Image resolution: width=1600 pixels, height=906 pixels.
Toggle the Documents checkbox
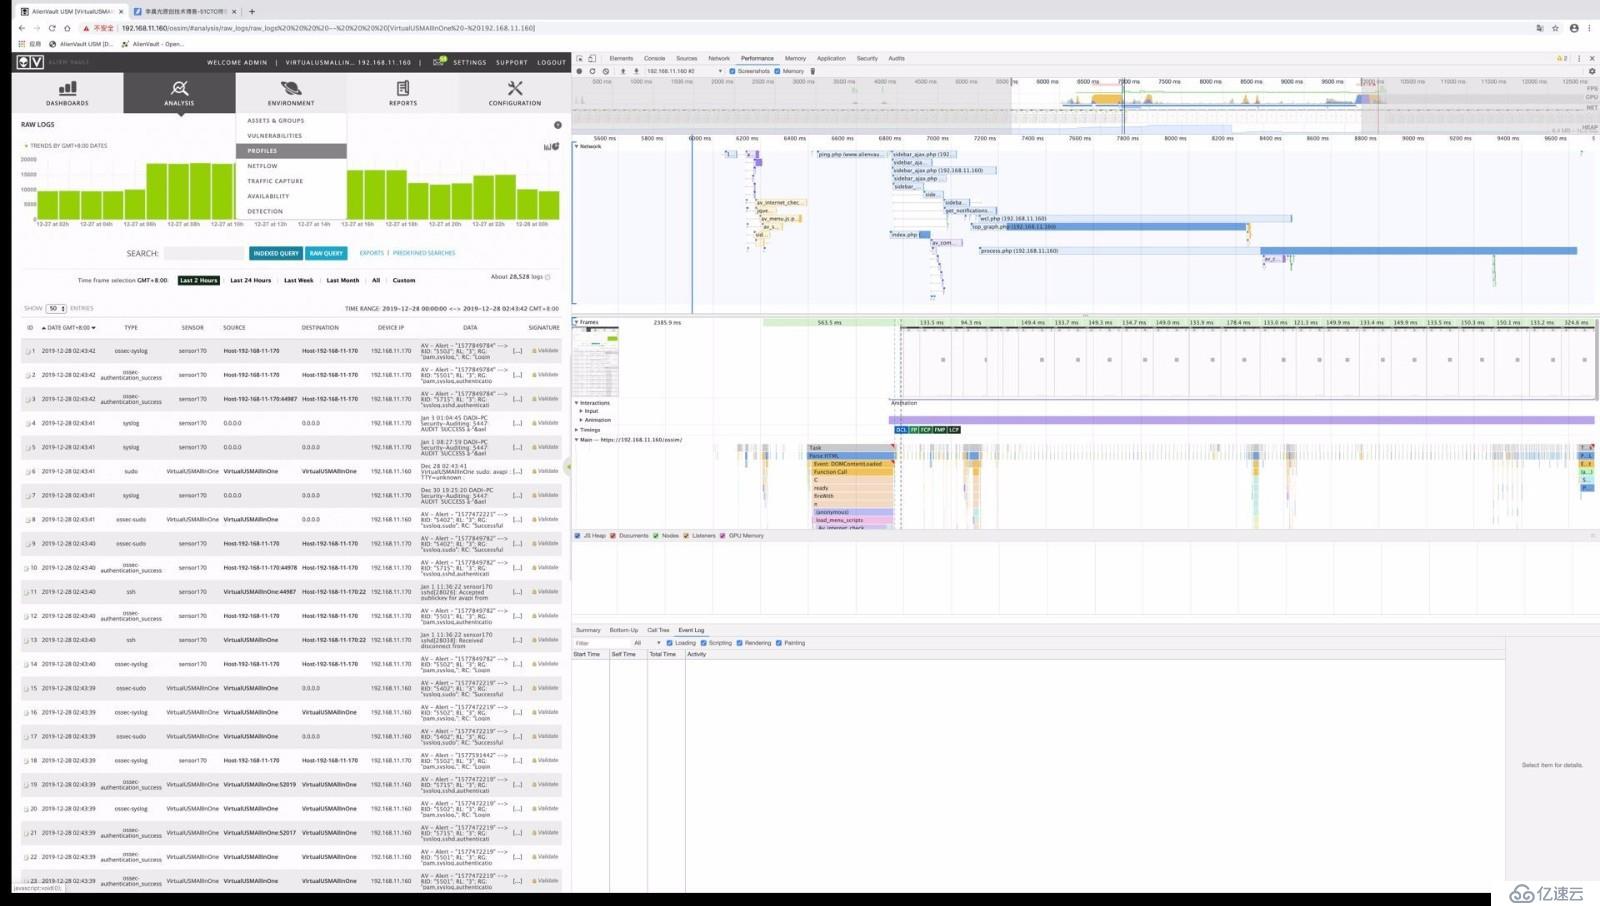pos(613,535)
